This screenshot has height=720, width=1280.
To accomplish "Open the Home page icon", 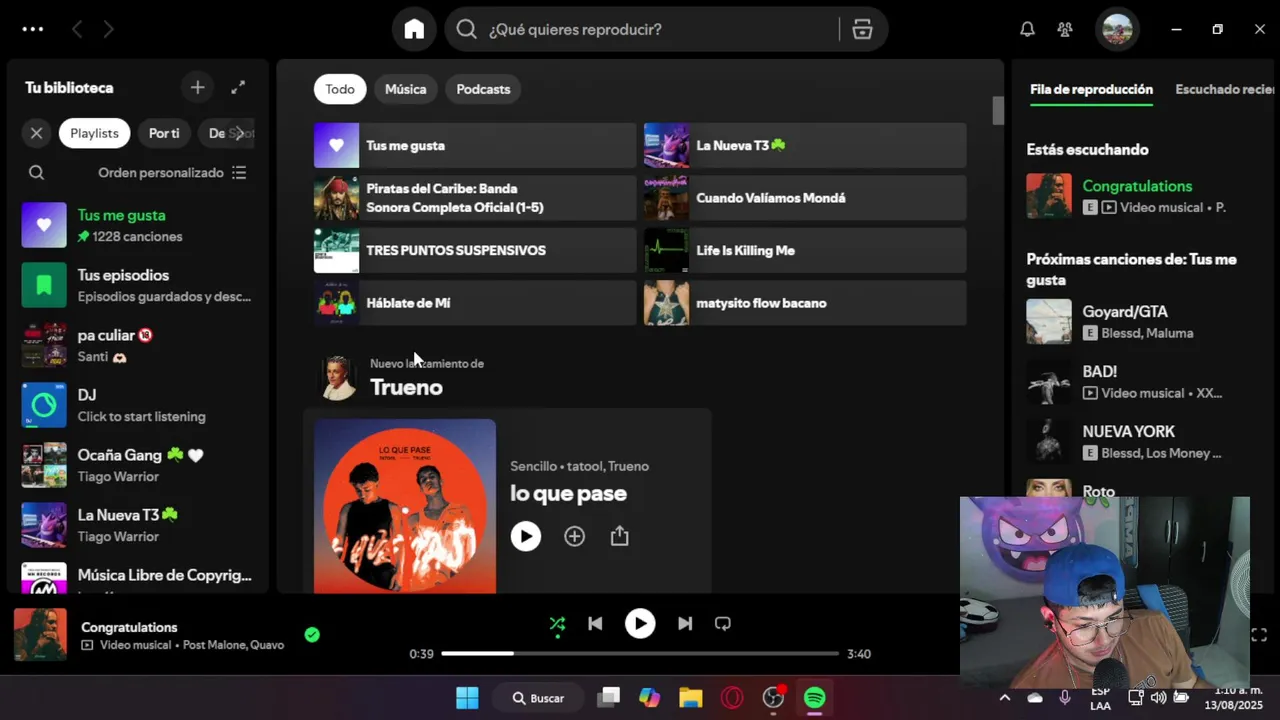I will [414, 29].
